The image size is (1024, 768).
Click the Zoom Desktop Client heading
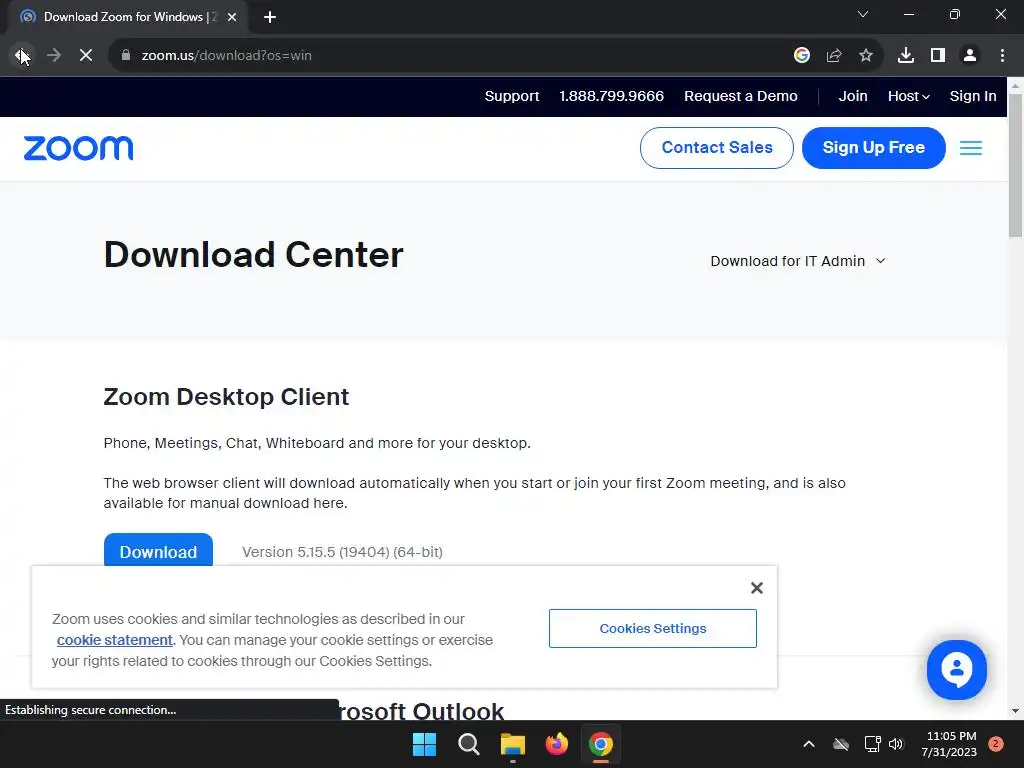(226, 396)
